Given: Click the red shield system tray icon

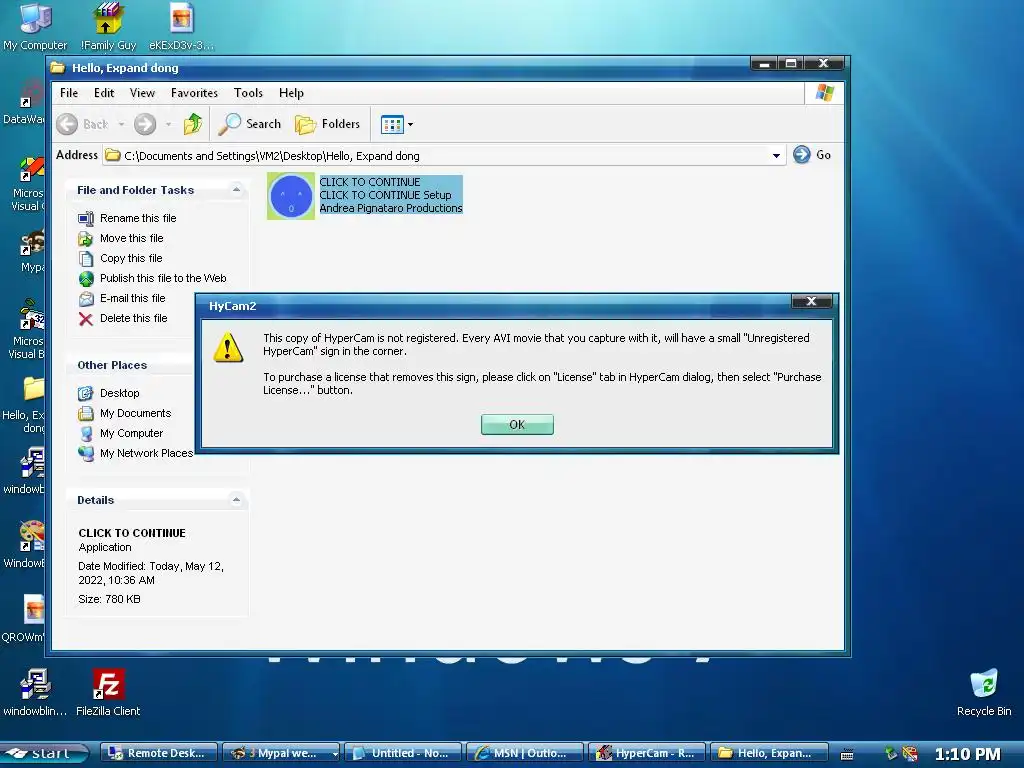Looking at the screenshot, I should (910, 753).
